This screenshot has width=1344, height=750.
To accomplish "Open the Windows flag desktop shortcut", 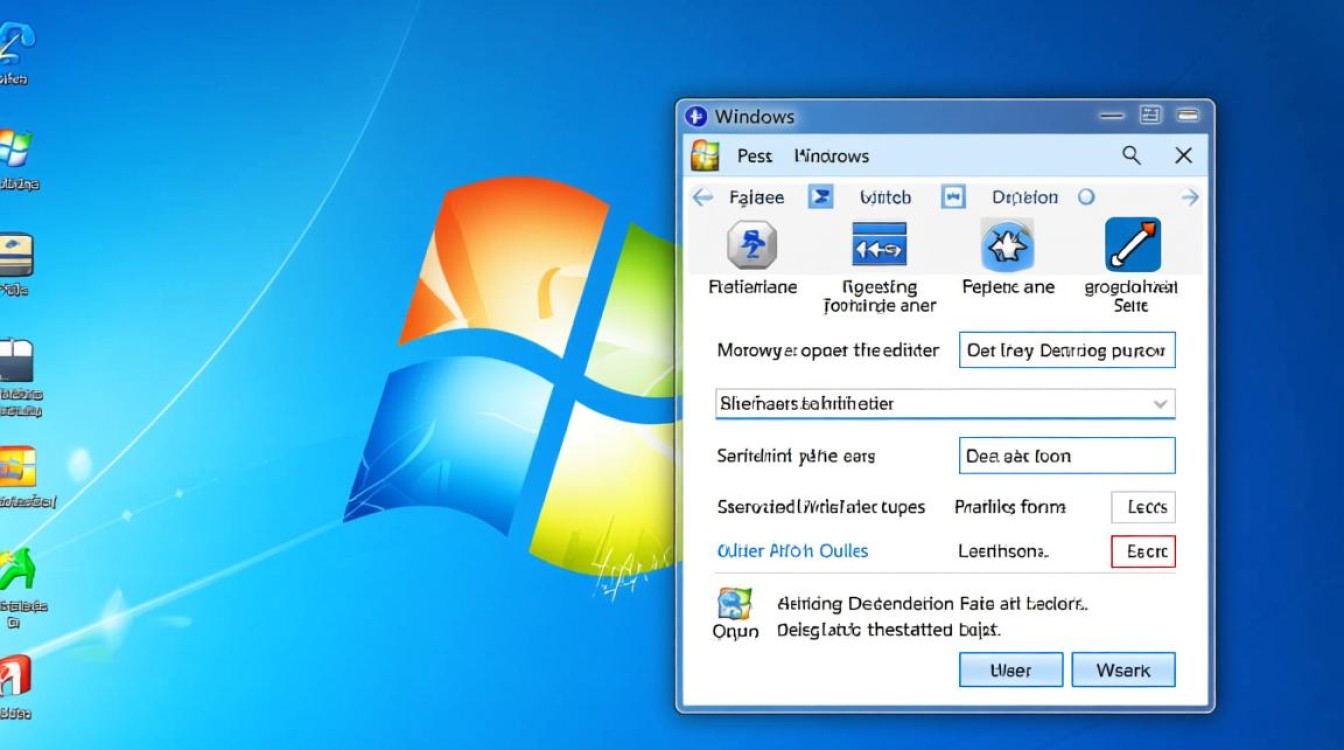I will click(15, 148).
